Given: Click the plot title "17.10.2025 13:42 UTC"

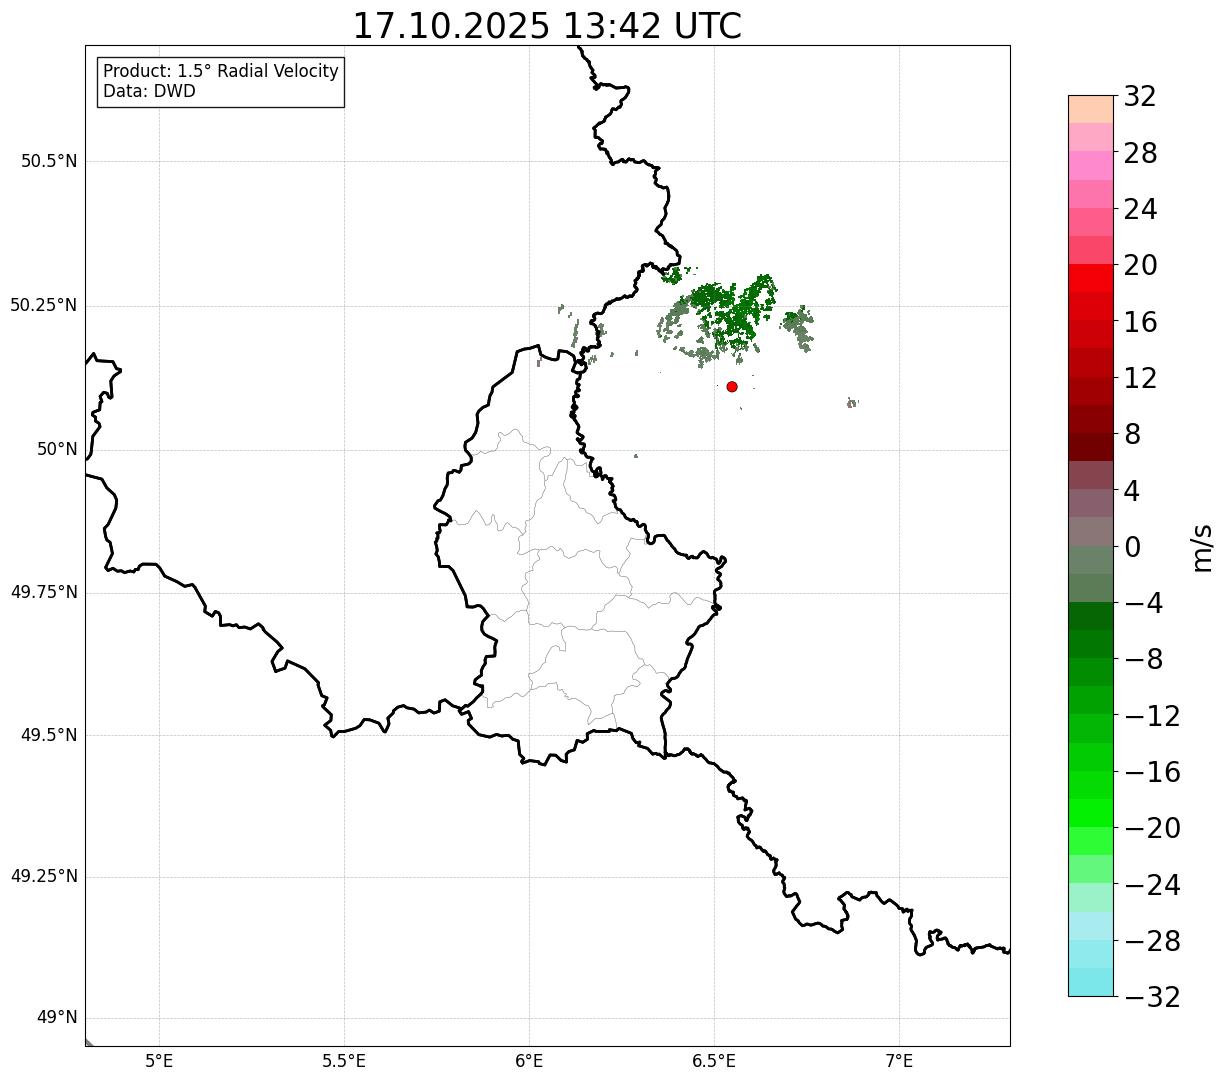Looking at the screenshot, I should (547, 26).
